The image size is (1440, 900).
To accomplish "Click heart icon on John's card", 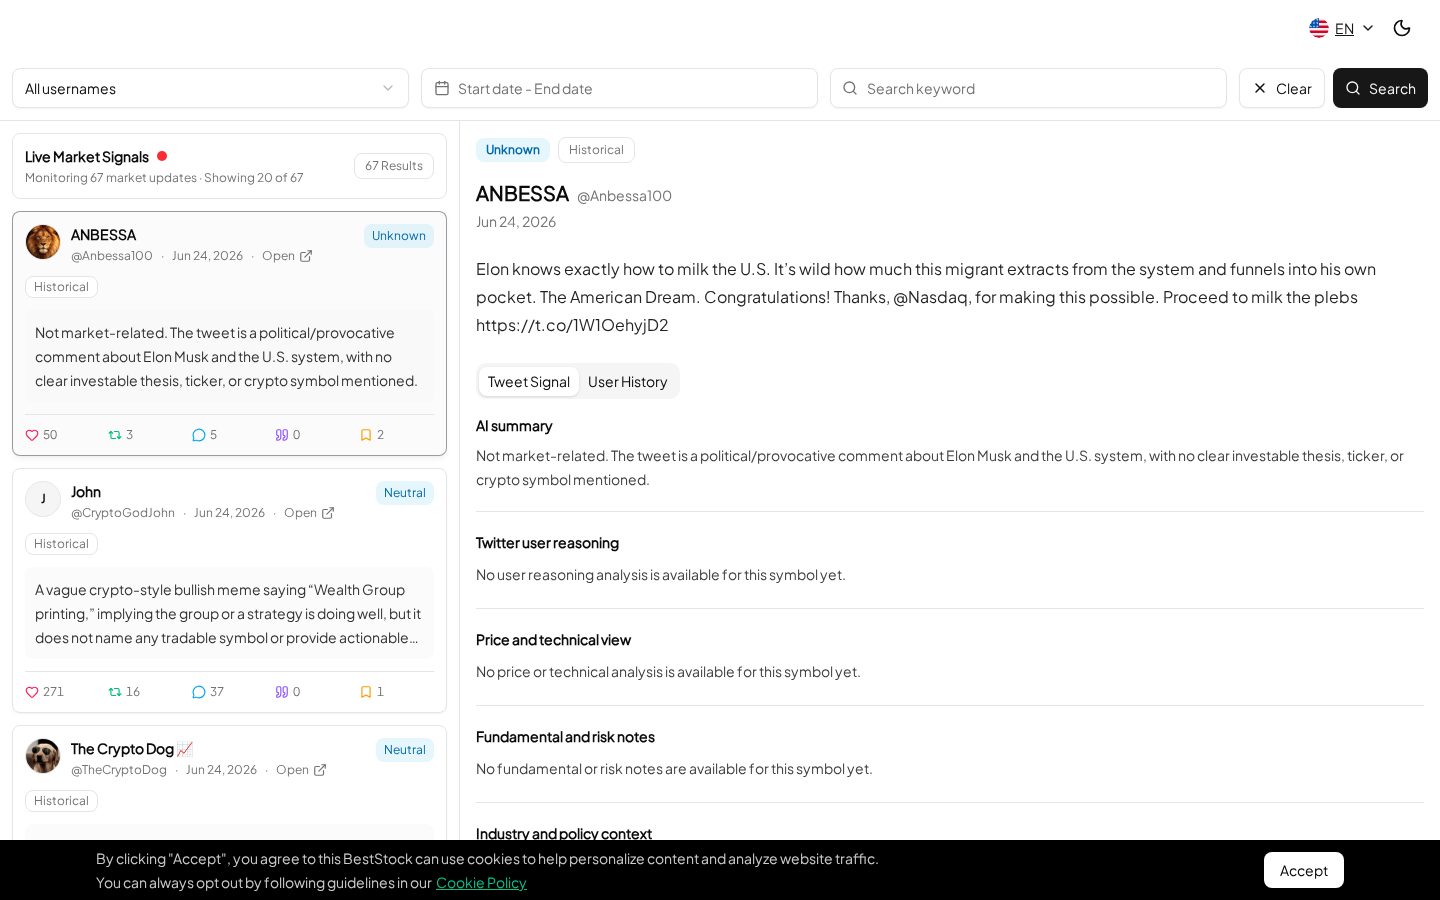I will tap(32, 692).
